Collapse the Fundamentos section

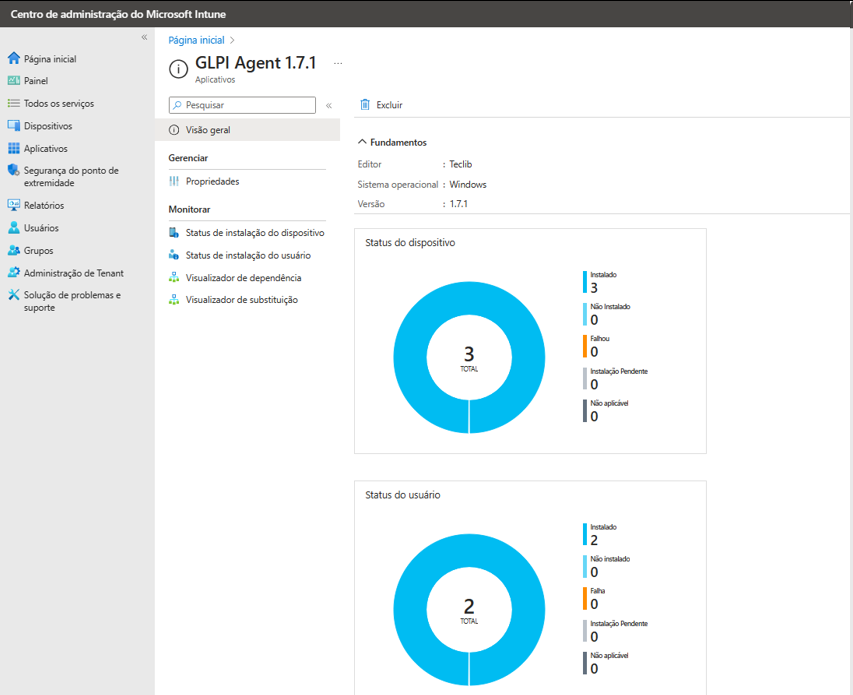coord(362,142)
